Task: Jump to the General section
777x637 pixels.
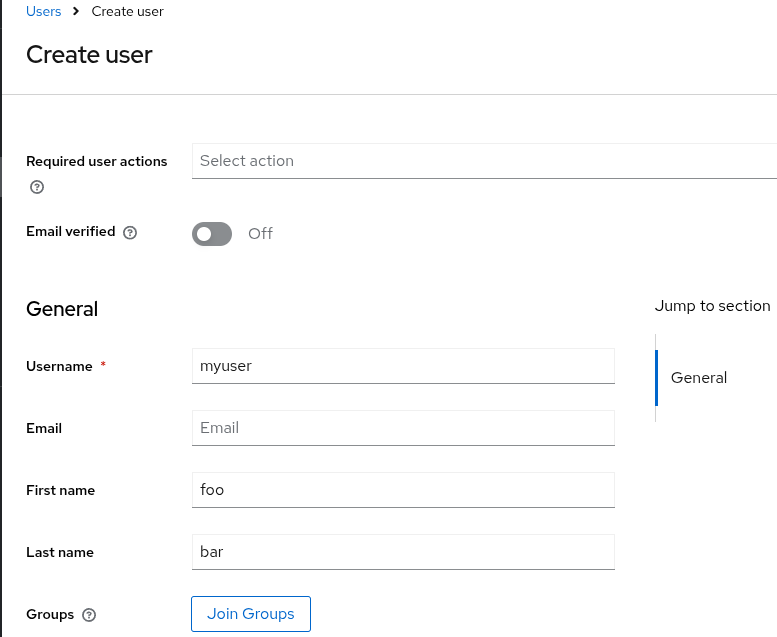Action: (x=698, y=378)
